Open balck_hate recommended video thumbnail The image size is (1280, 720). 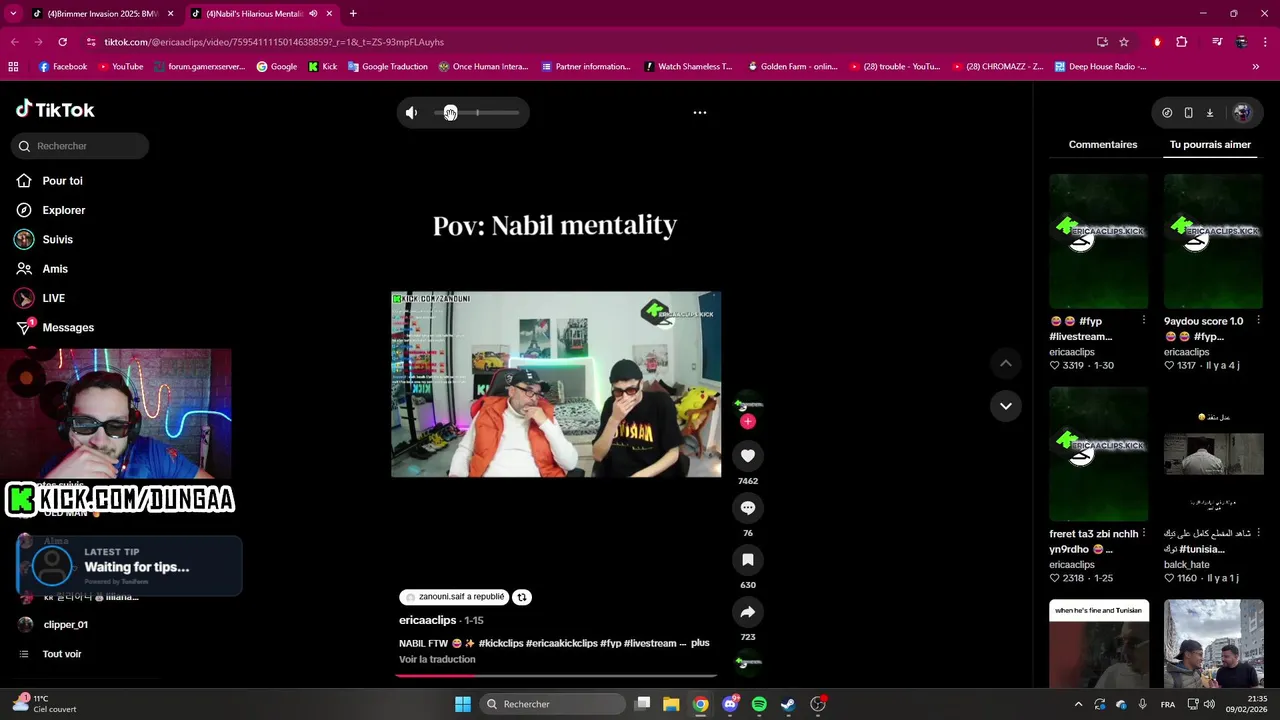point(1213,454)
